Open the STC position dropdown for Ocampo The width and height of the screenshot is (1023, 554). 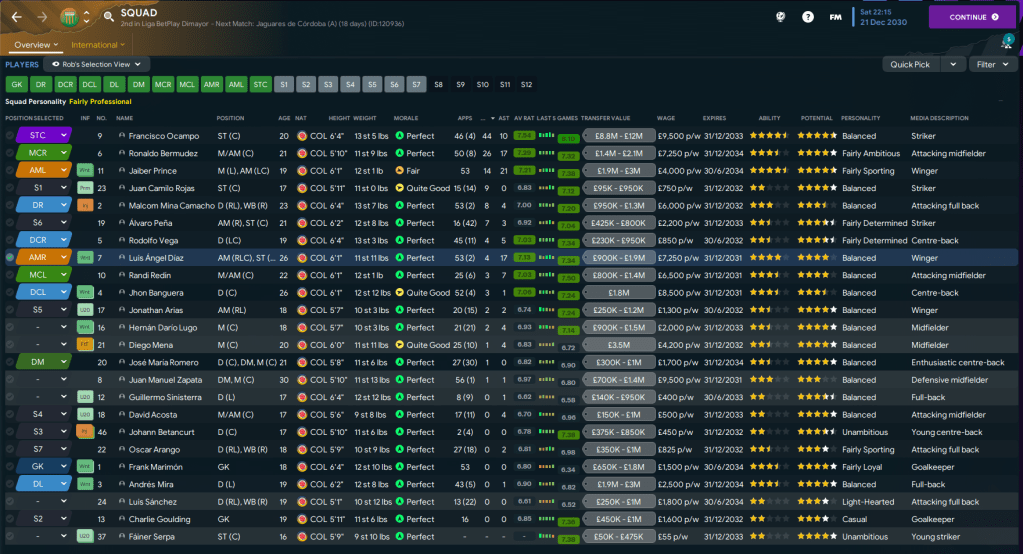click(x=64, y=136)
